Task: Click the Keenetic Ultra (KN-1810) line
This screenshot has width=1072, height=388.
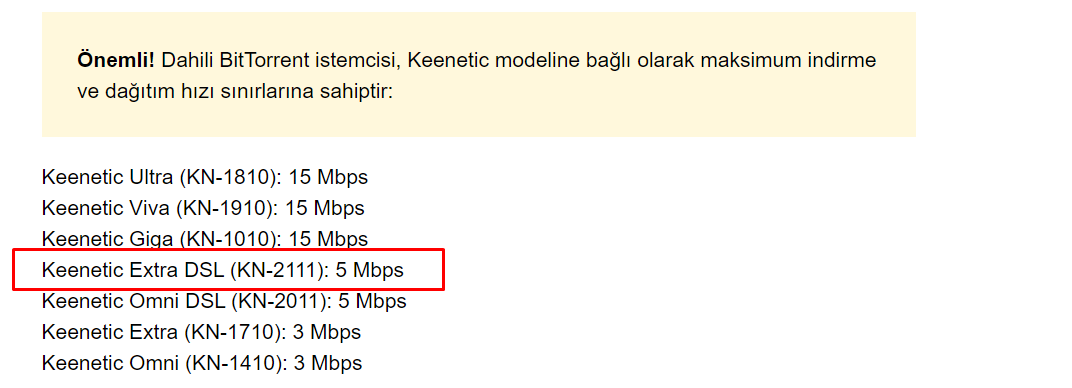Action: 204,178
